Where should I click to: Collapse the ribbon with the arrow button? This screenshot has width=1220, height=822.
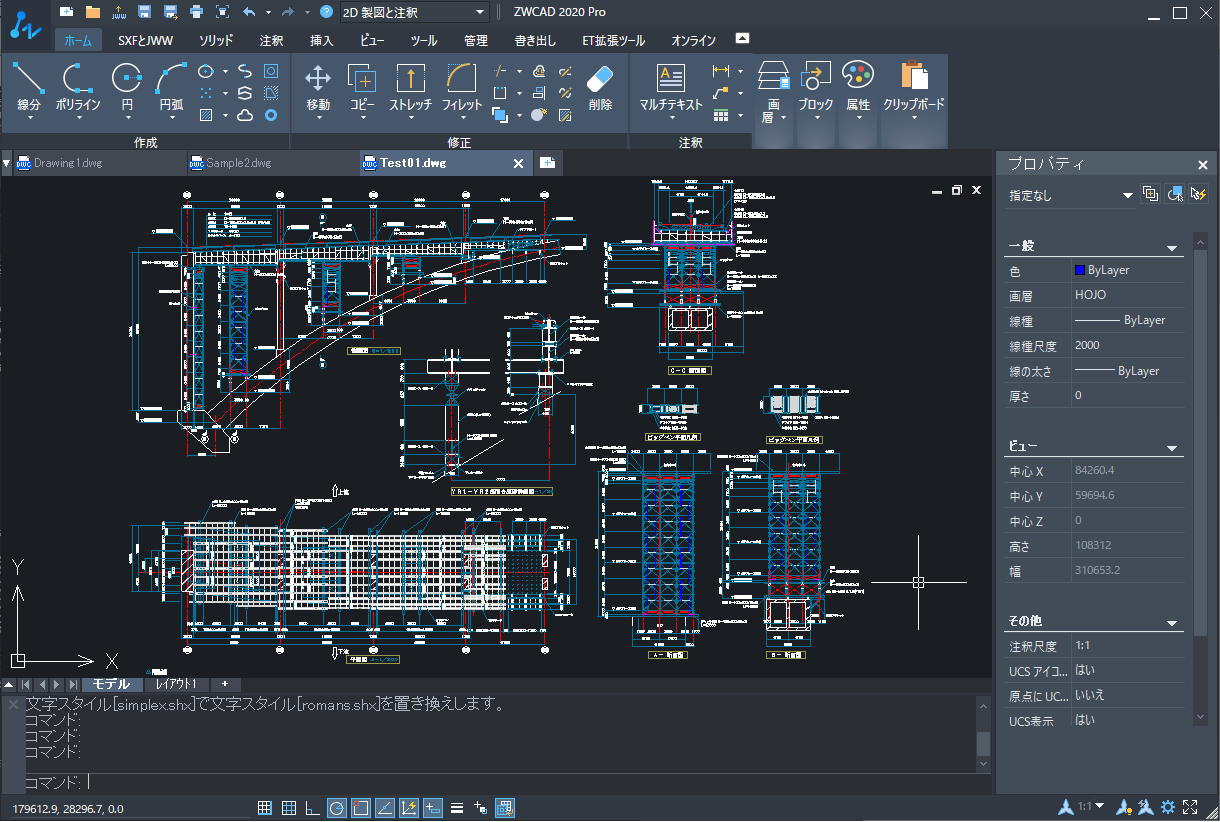742,38
